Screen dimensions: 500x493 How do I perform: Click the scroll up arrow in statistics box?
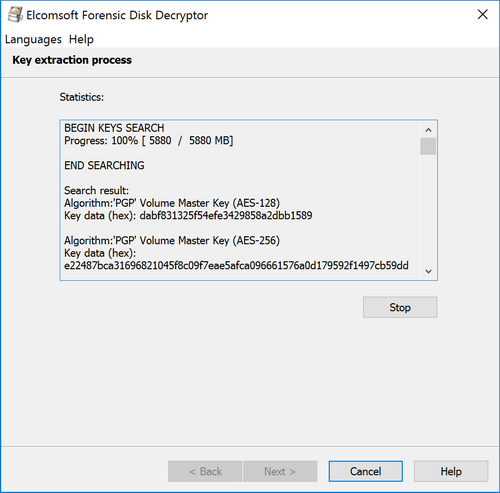[428, 130]
